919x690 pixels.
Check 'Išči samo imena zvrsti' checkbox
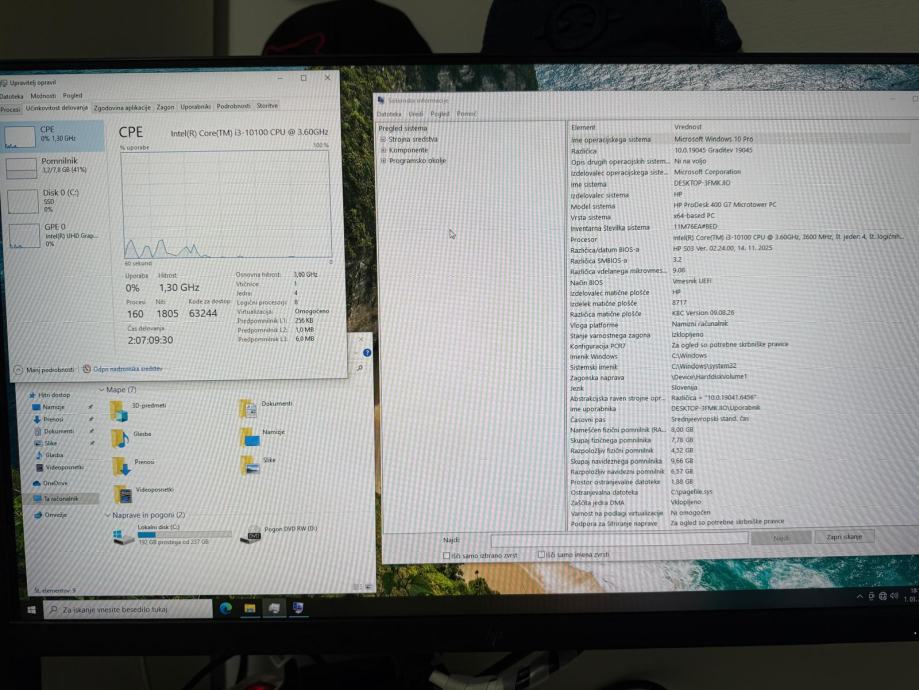coord(542,555)
